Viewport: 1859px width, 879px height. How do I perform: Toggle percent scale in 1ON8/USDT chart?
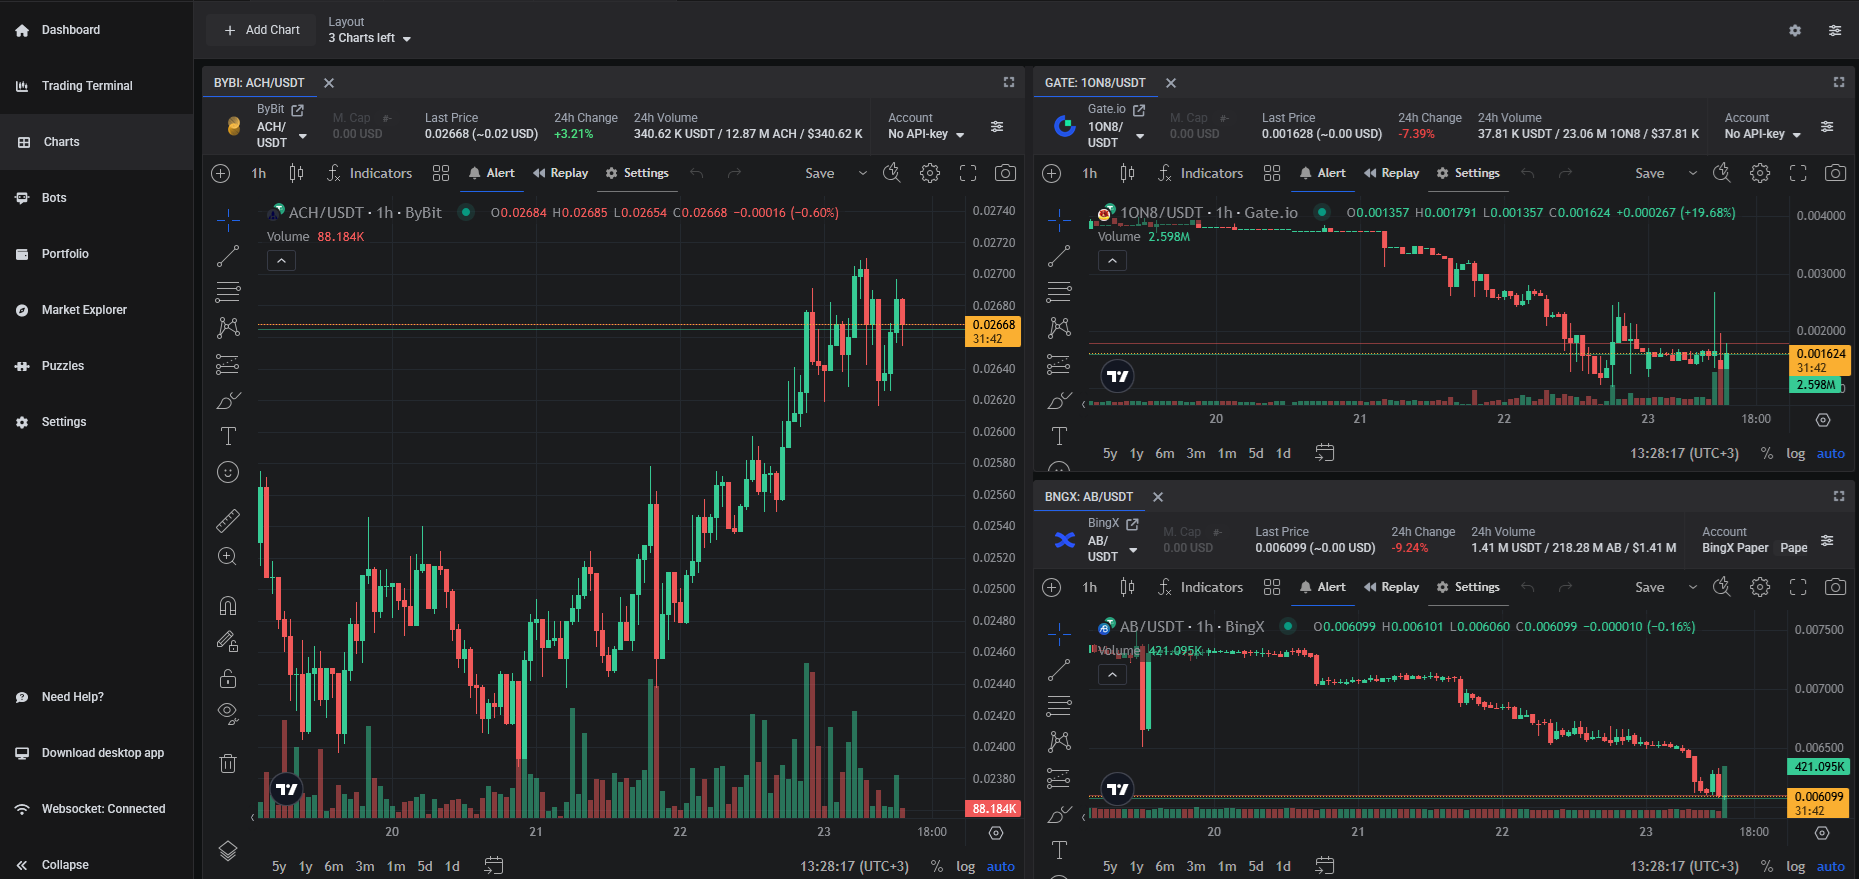[x=1767, y=453]
